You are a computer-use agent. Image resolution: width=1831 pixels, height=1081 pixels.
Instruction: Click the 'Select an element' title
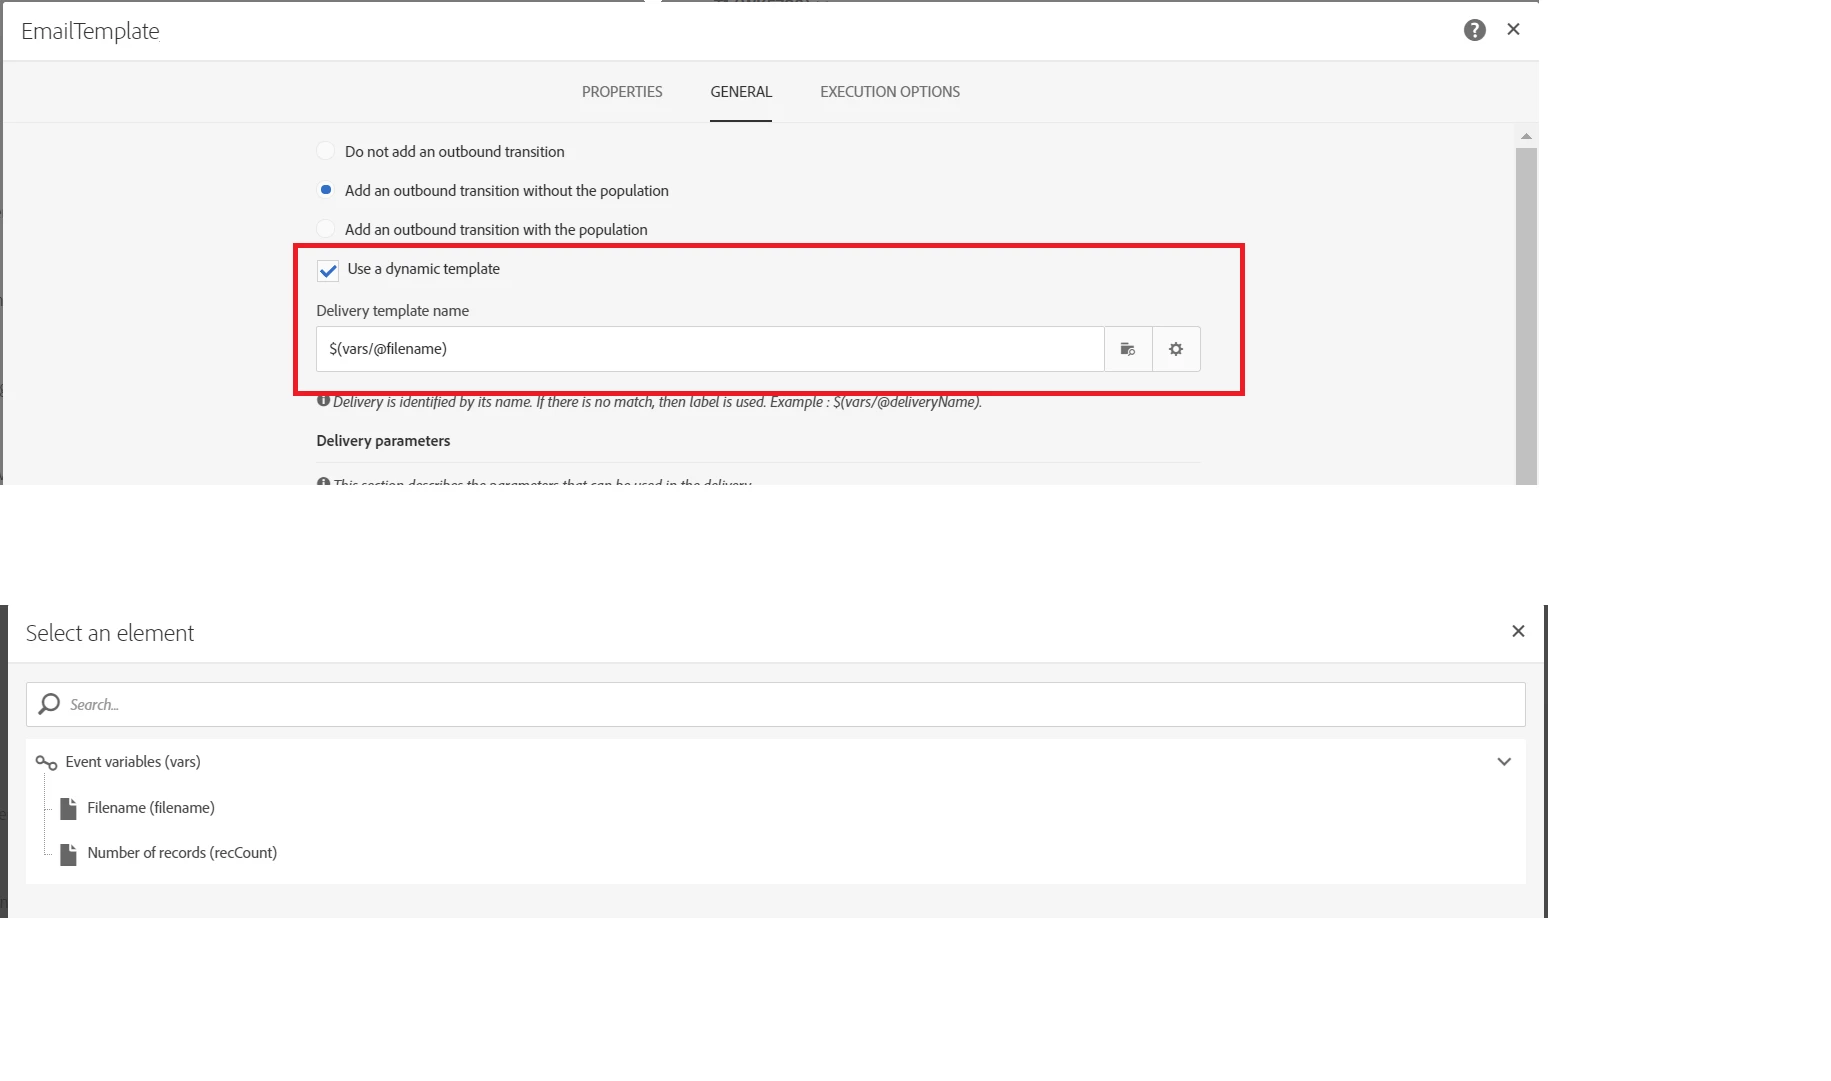(x=110, y=633)
